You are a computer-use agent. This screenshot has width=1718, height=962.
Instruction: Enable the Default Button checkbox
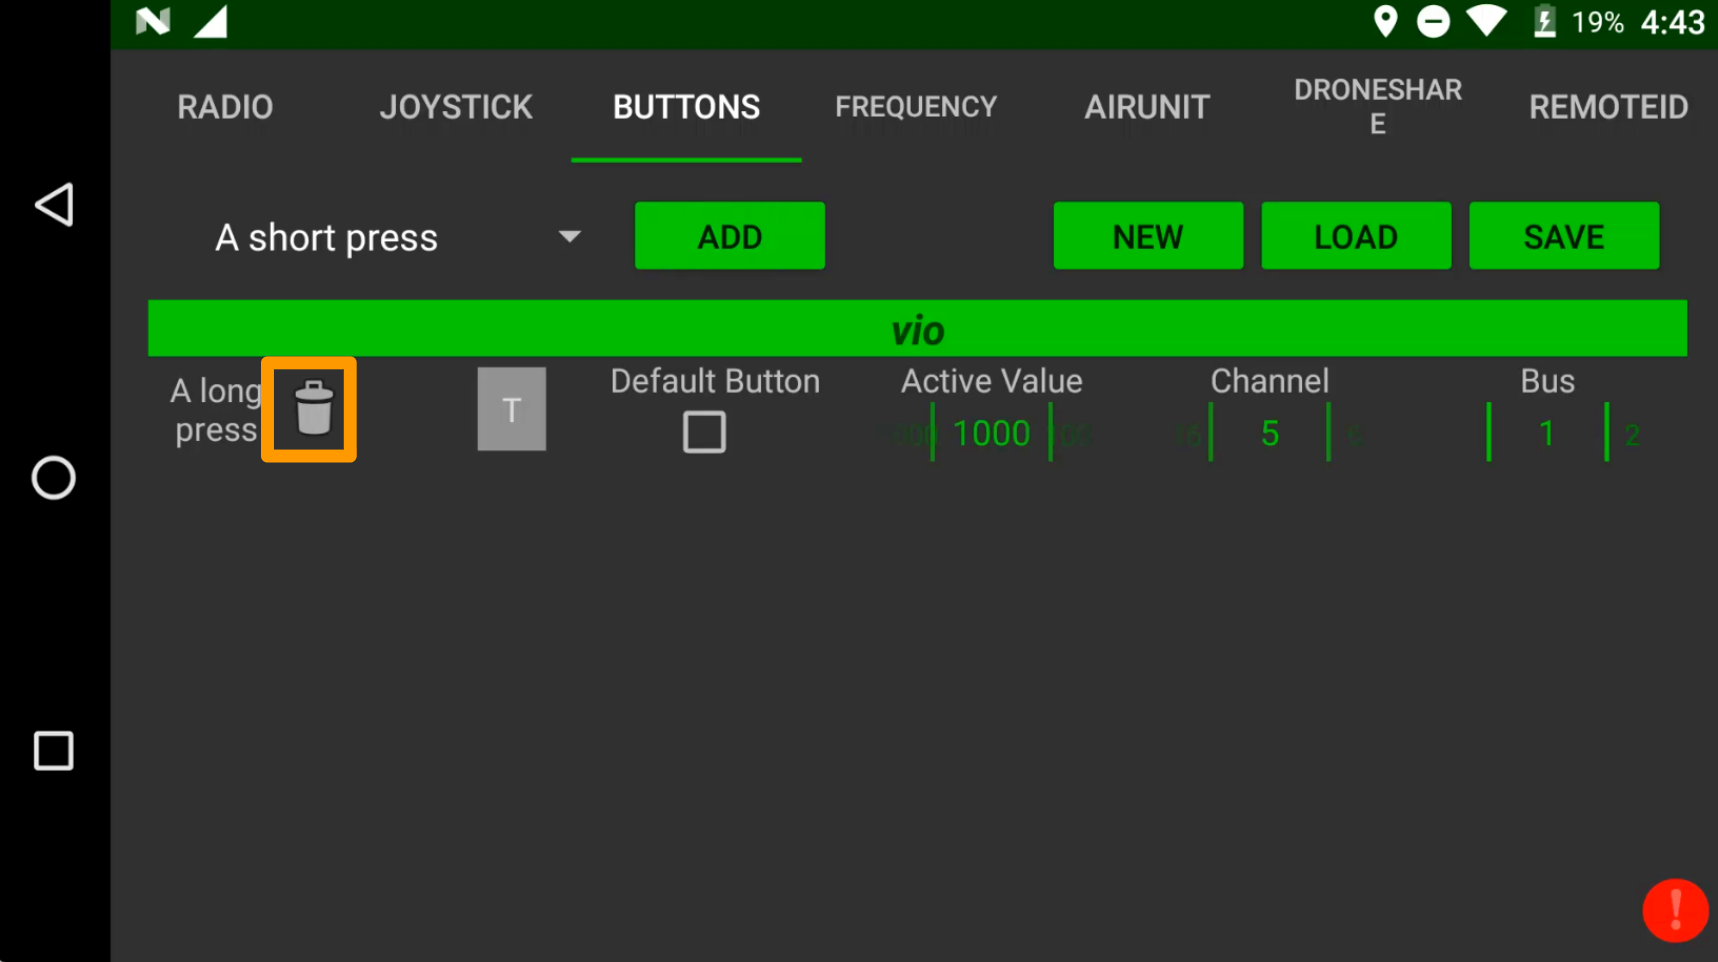point(704,432)
